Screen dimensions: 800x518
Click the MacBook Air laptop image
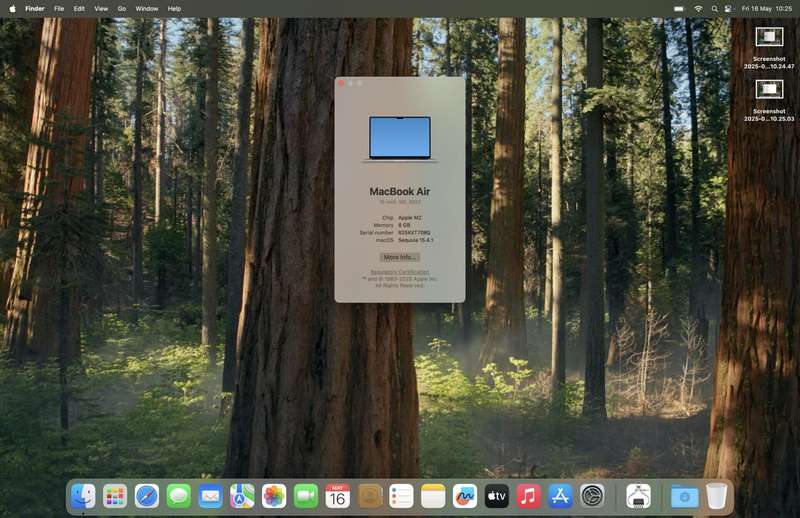[399, 139]
